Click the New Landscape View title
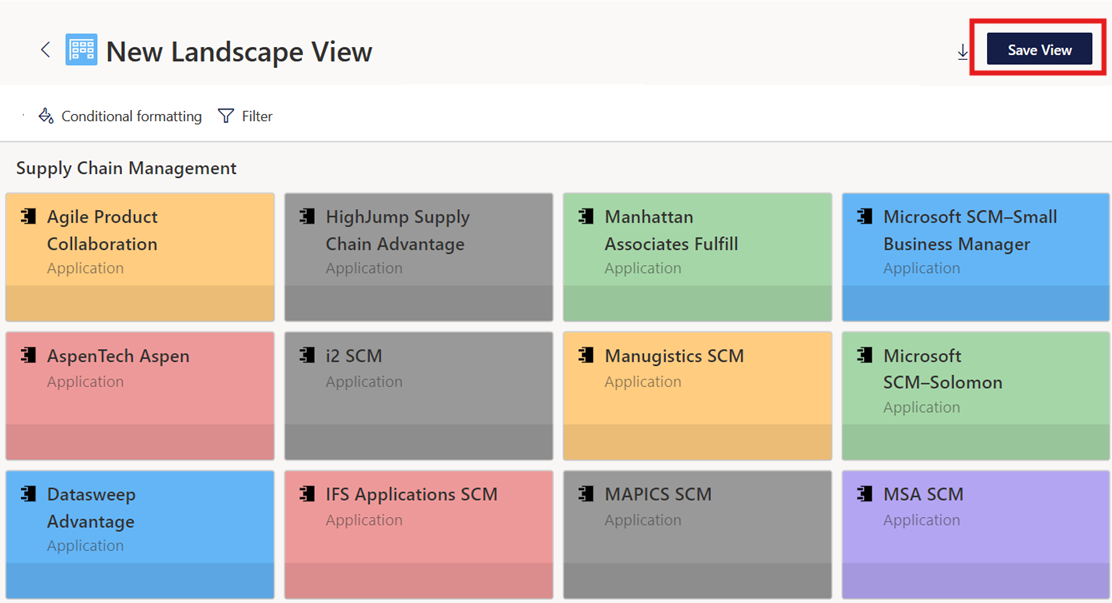1112x603 pixels. click(x=239, y=52)
